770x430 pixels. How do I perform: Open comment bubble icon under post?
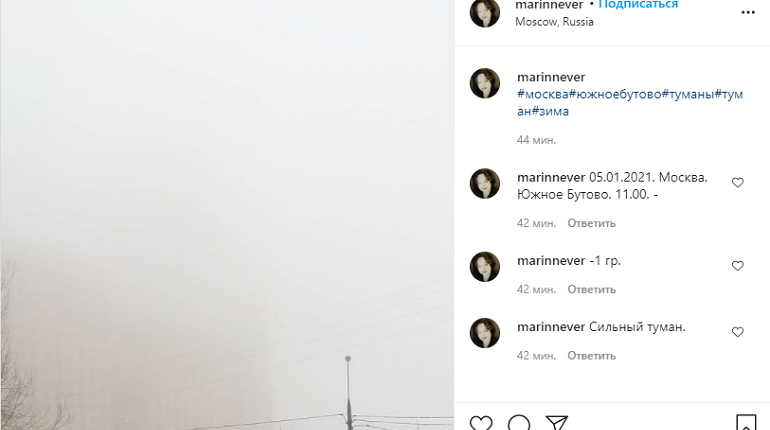[519, 423]
